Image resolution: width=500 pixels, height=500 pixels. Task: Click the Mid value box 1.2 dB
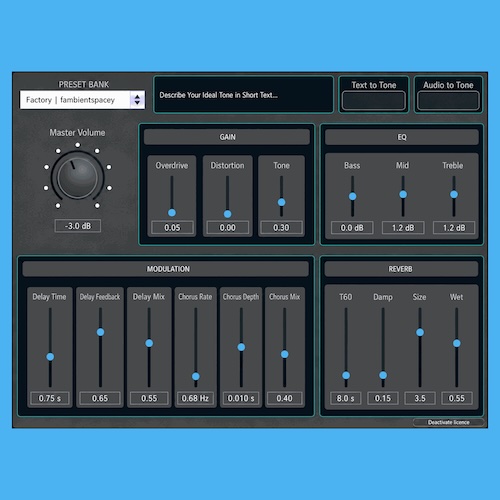coord(403,228)
